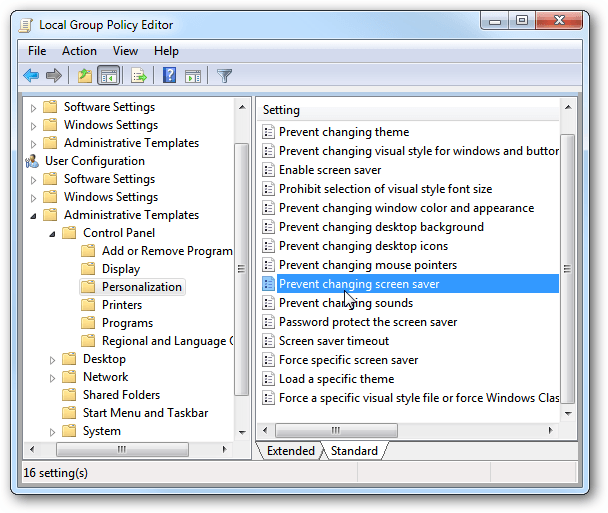Click the policy icon beside Prevent changing theme

click(268, 132)
